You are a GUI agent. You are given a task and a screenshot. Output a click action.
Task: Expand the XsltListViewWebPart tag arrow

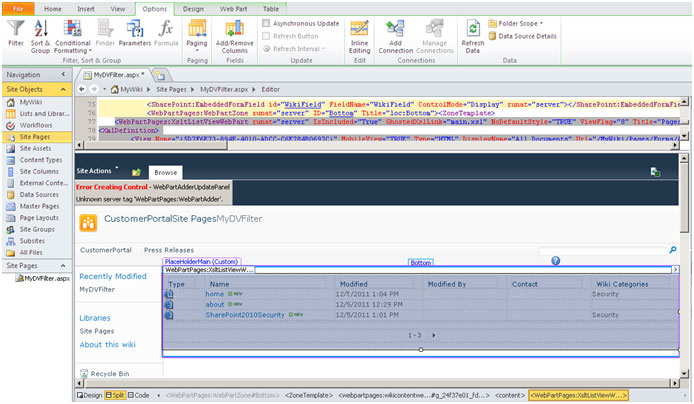[675, 269]
